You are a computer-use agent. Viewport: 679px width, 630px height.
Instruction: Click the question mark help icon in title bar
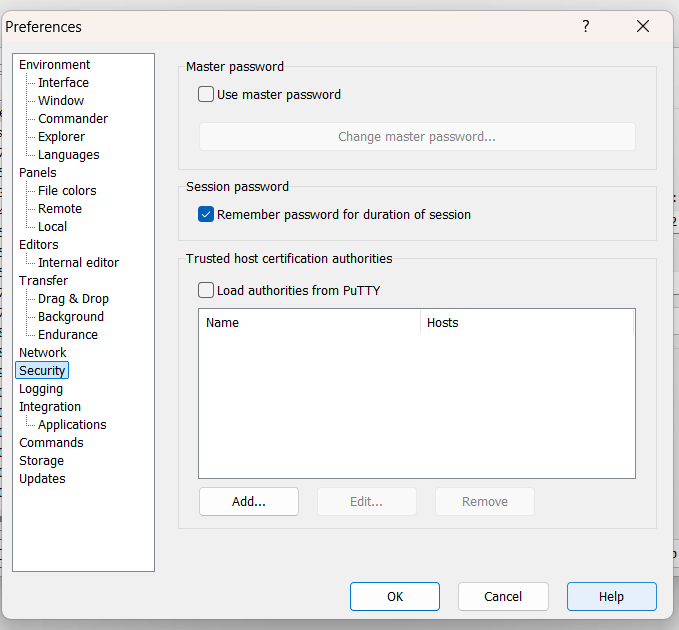[x=586, y=27]
